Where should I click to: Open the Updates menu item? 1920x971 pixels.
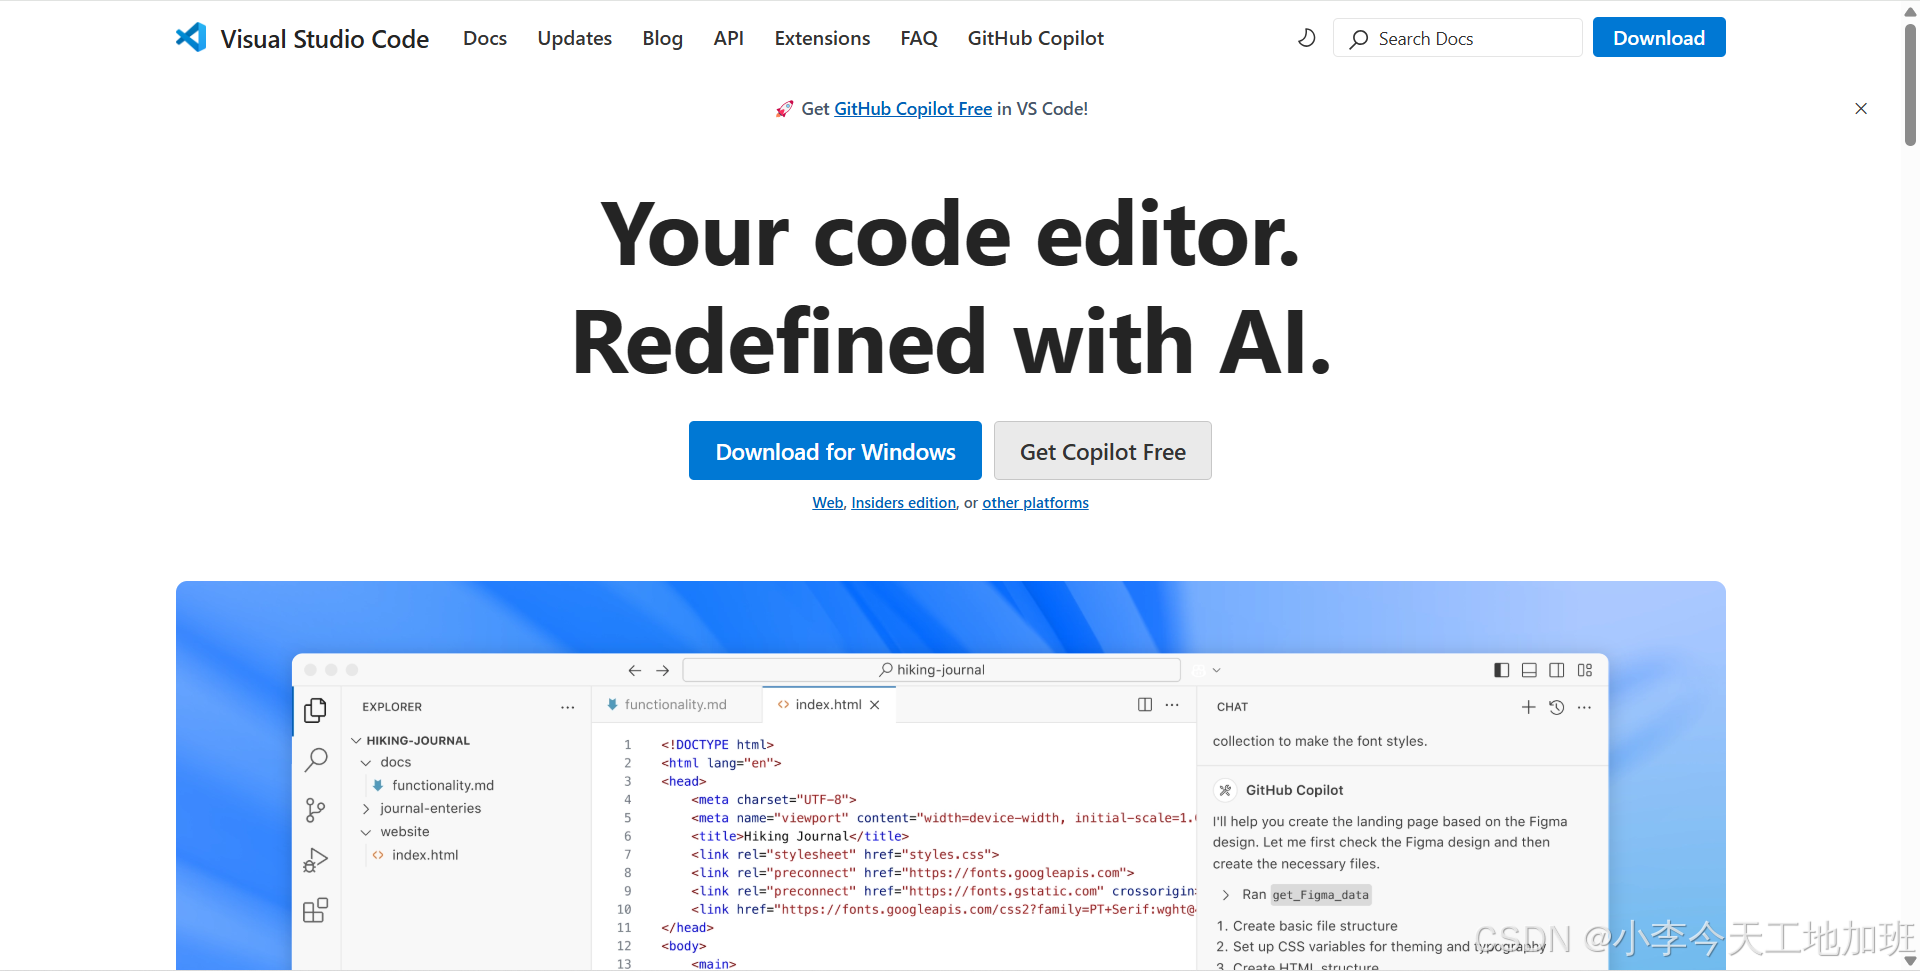(575, 38)
